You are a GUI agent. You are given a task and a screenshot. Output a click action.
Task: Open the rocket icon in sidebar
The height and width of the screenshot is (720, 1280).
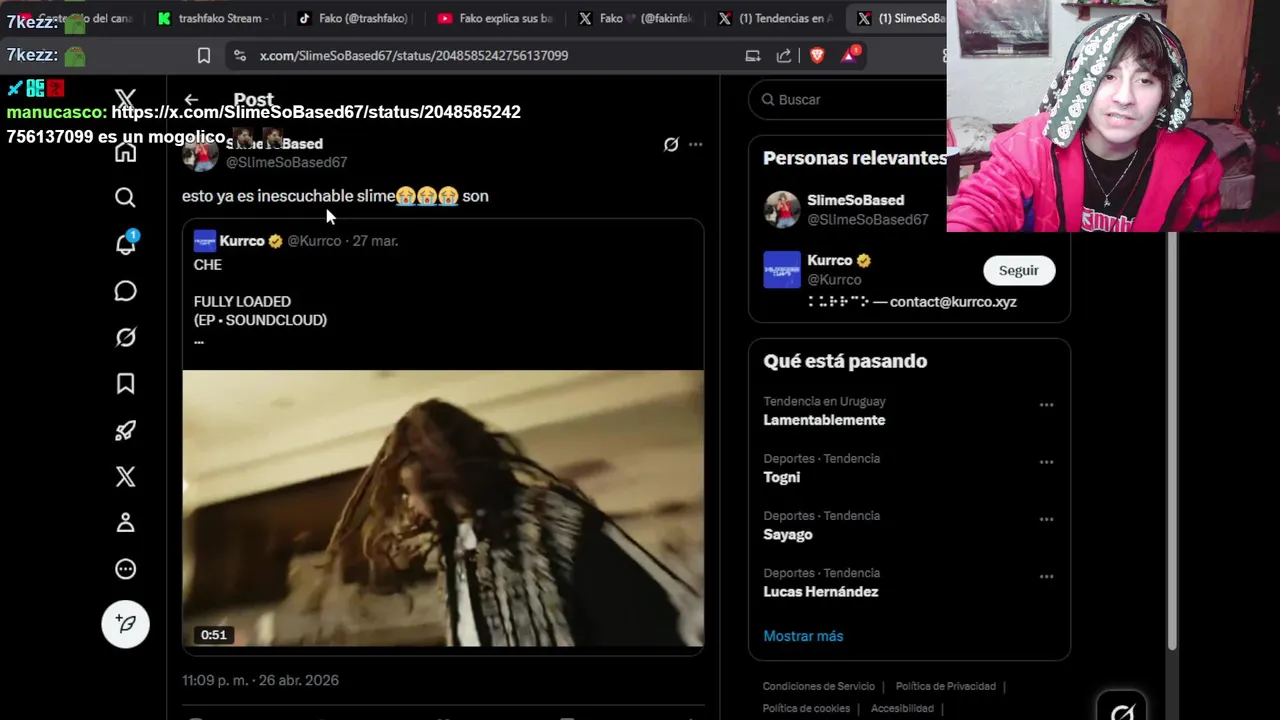tap(125, 430)
